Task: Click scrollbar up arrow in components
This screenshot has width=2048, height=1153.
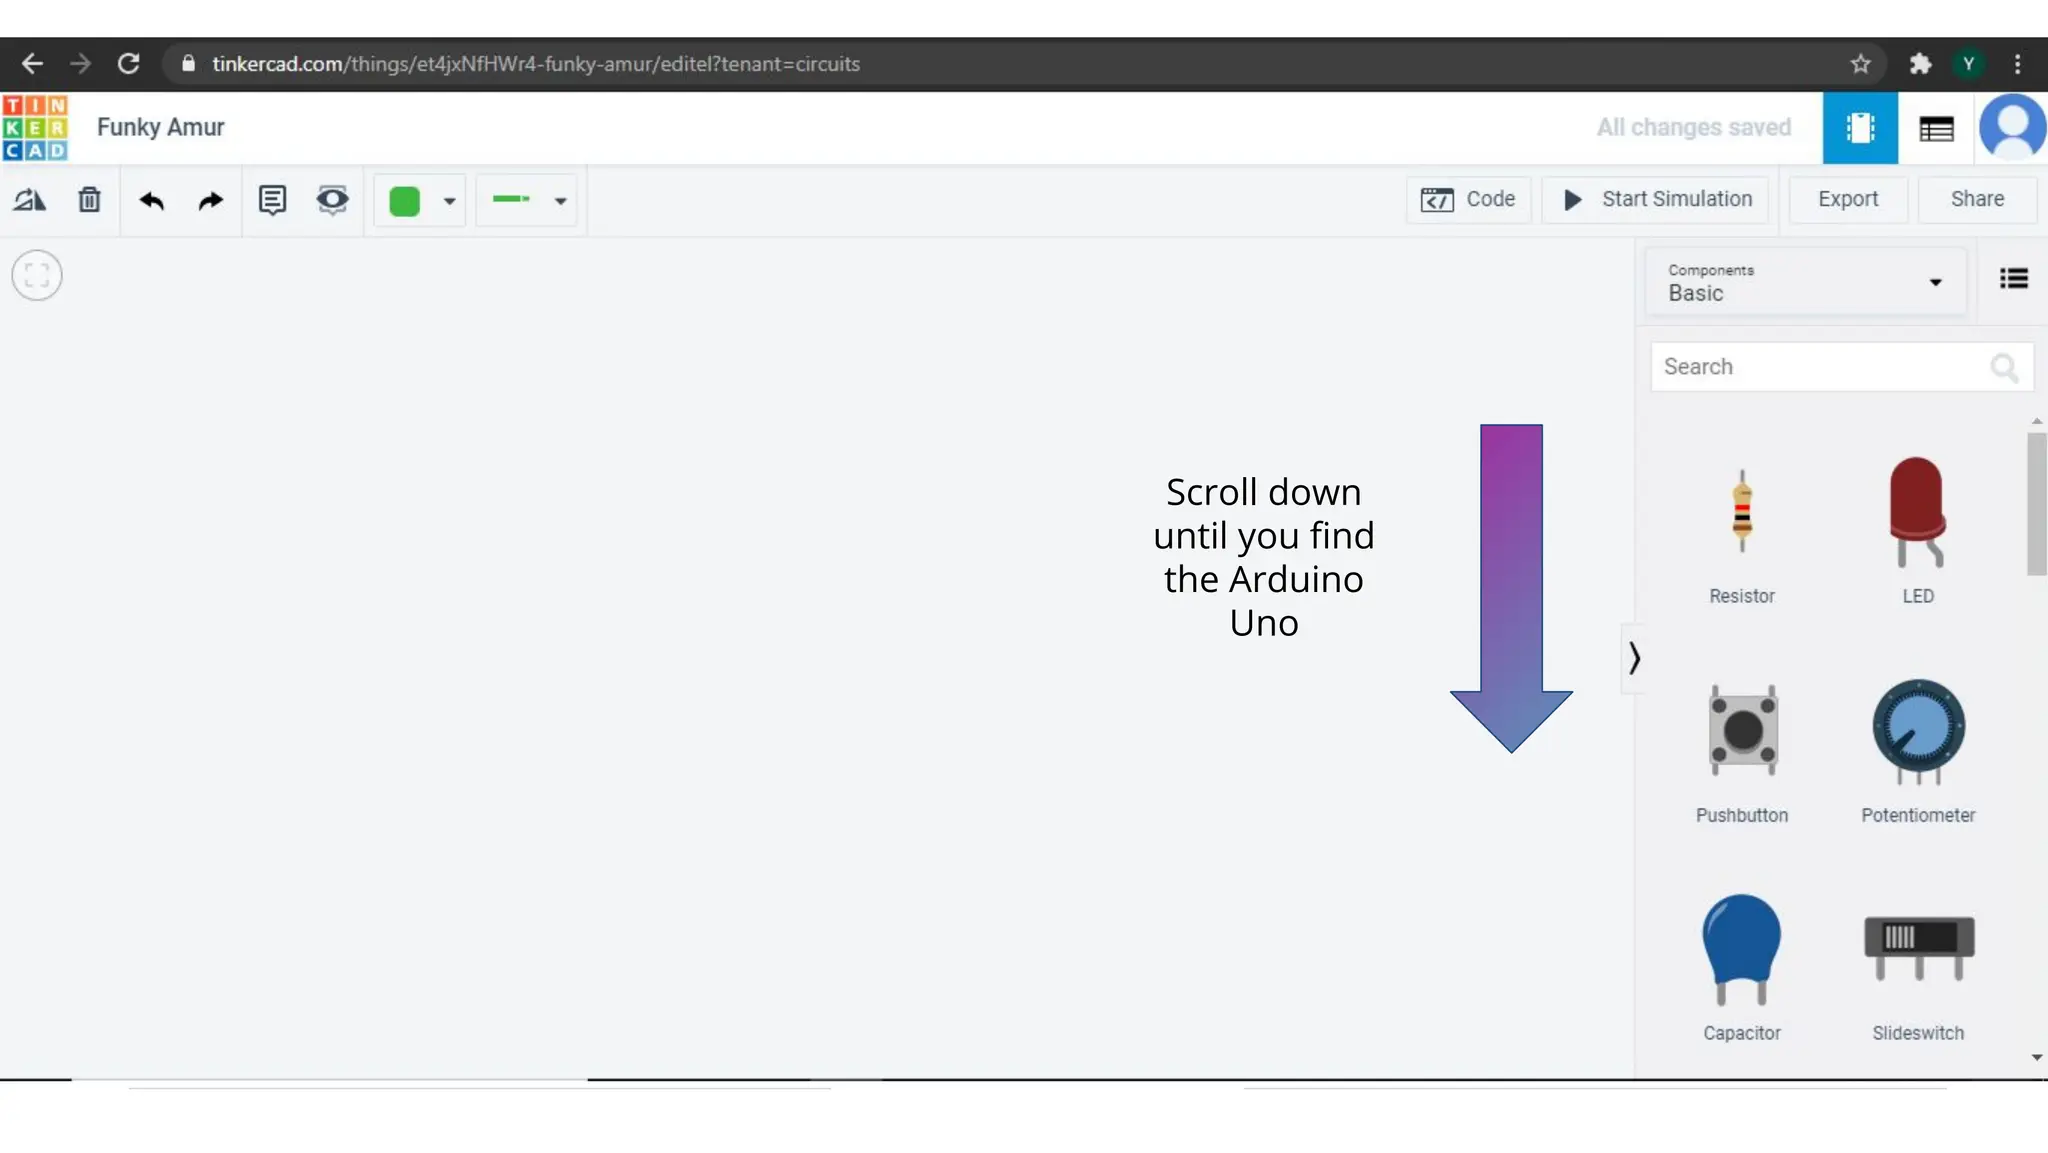Action: pyautogui.click(x=2037, y=421)
